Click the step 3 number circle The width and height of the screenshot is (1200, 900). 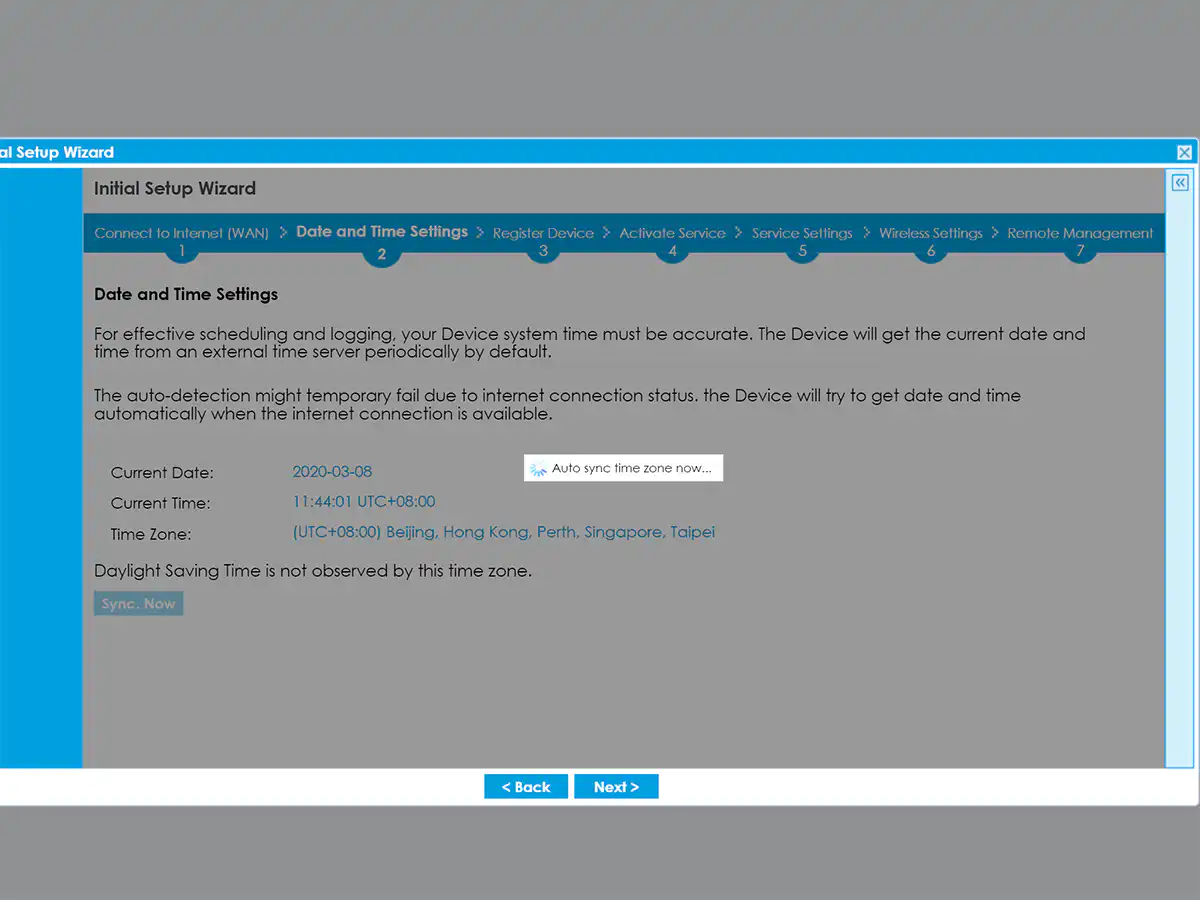pos(543,252)
